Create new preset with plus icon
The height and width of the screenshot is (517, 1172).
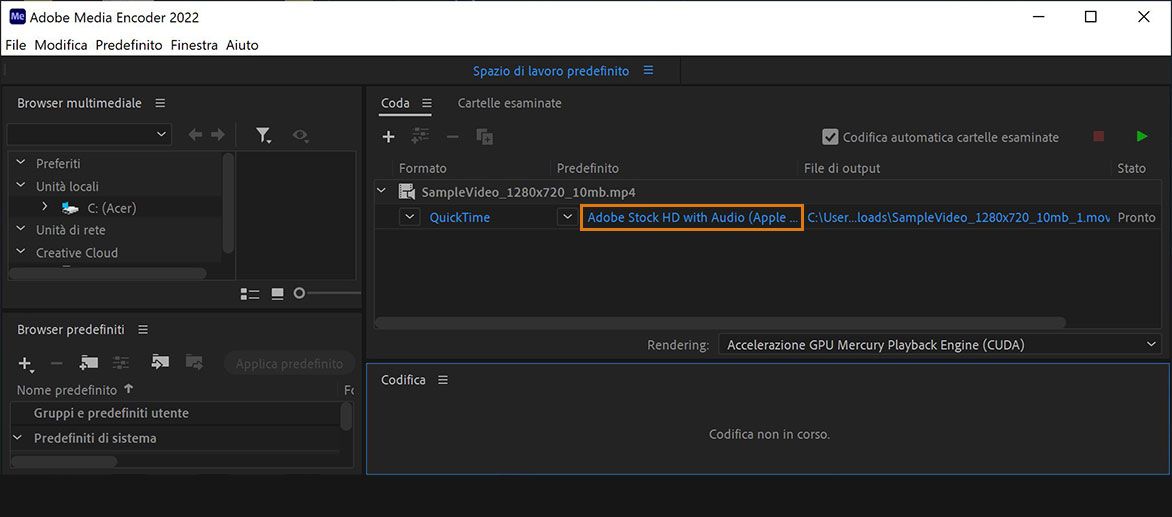(25, 364)
